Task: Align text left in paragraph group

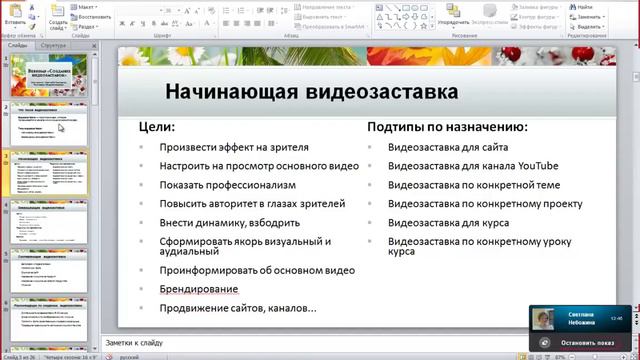Action: tap(226, 24)
